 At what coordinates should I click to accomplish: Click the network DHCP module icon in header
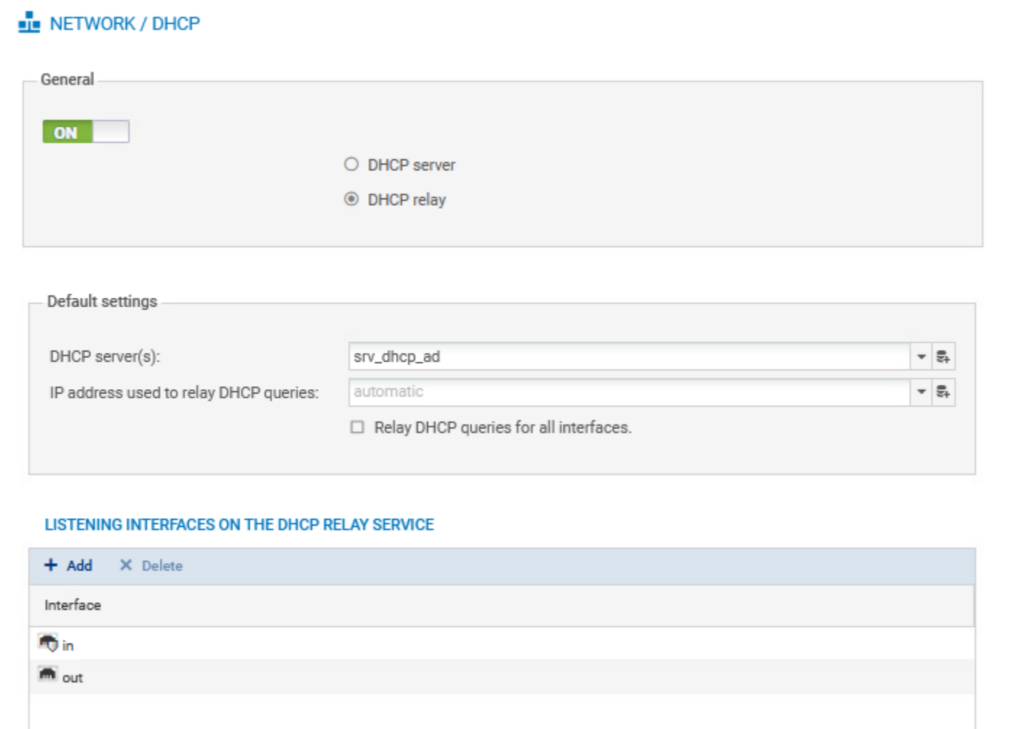click(30, 23)
